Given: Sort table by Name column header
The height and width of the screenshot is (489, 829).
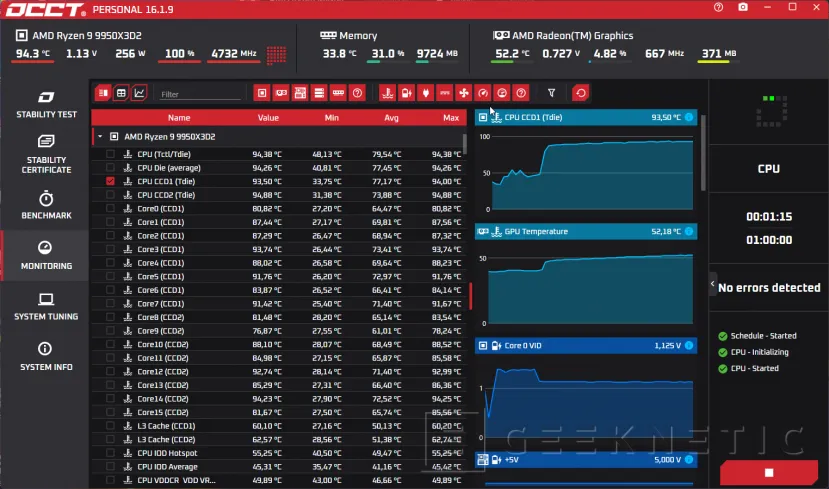Looking at the screenshot, I should [179, 117].
